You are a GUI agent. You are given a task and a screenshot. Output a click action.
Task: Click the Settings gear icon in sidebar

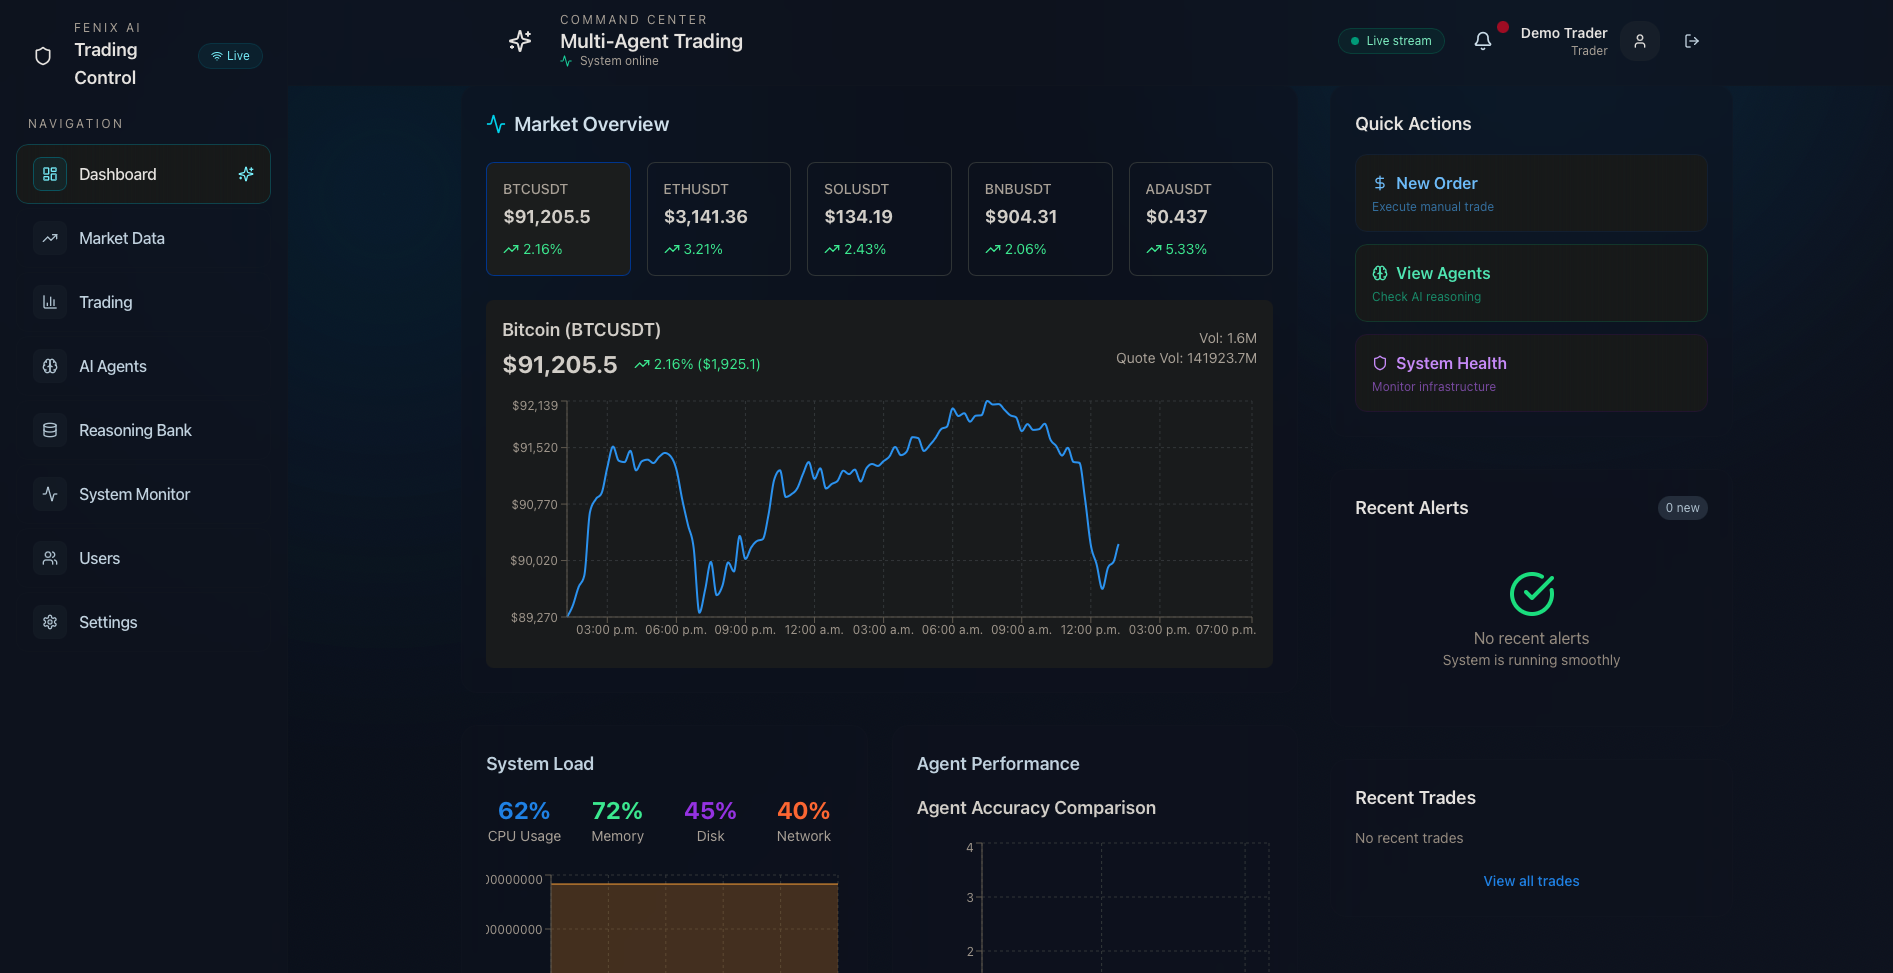(x=50, y=622)
